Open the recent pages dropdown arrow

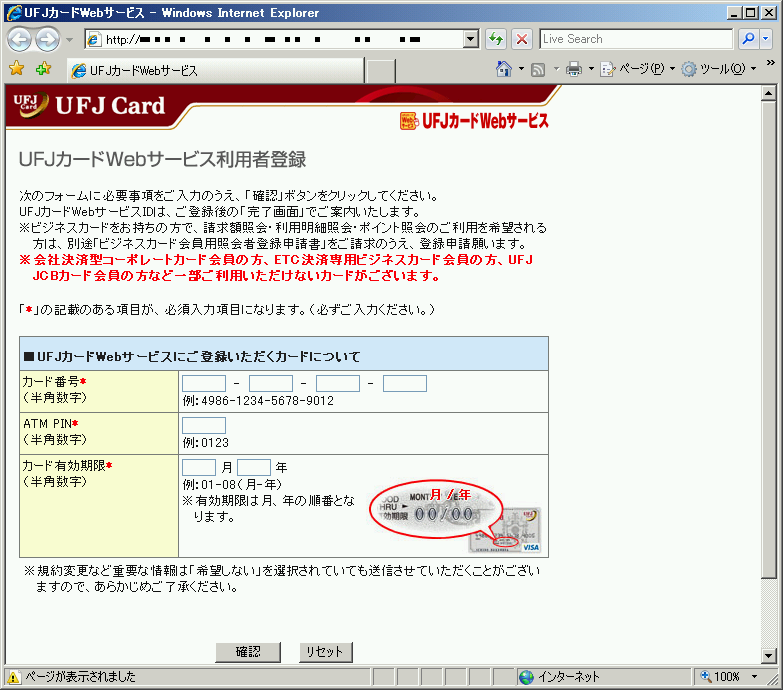coord(69,39)
